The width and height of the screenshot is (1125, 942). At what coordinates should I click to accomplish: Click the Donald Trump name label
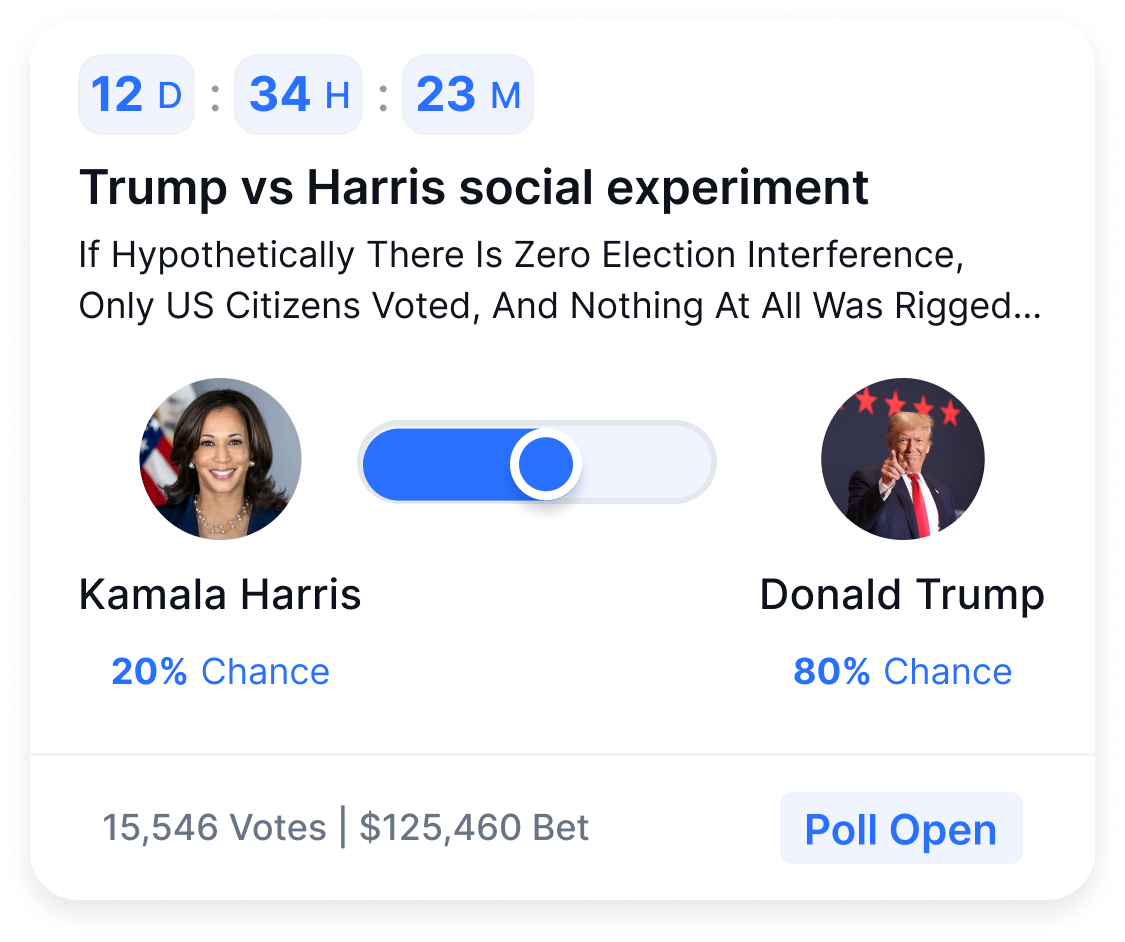click(x=902, y=595)
